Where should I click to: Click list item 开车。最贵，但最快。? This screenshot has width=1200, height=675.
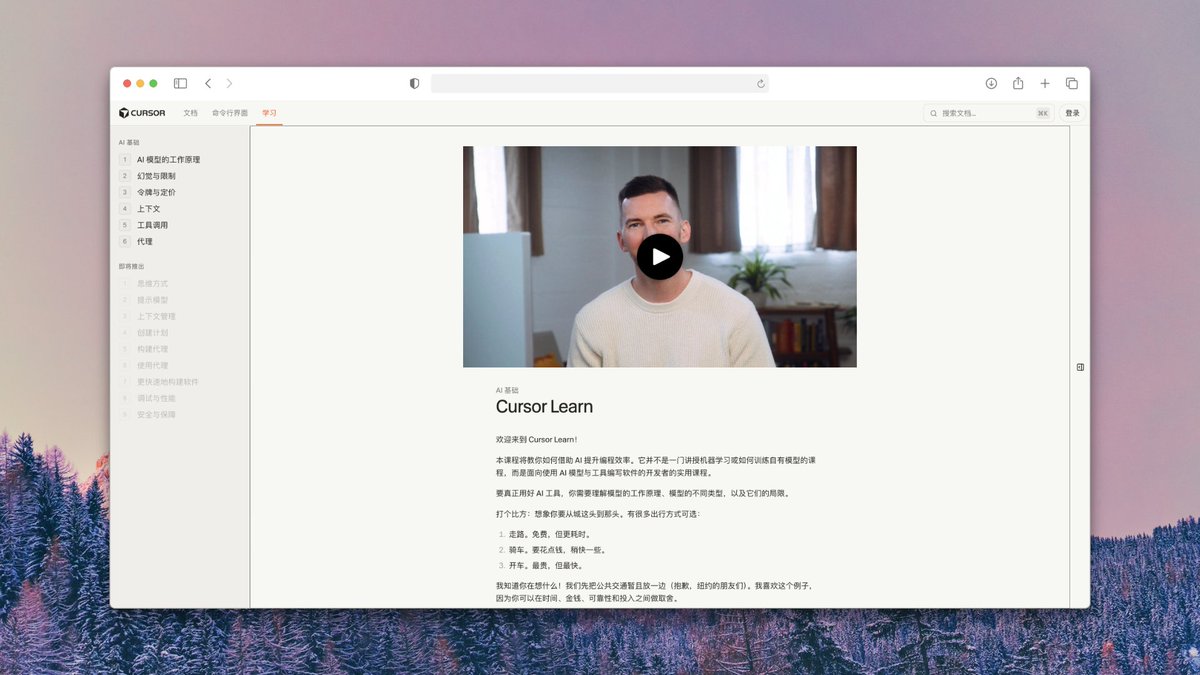(546, 565)
